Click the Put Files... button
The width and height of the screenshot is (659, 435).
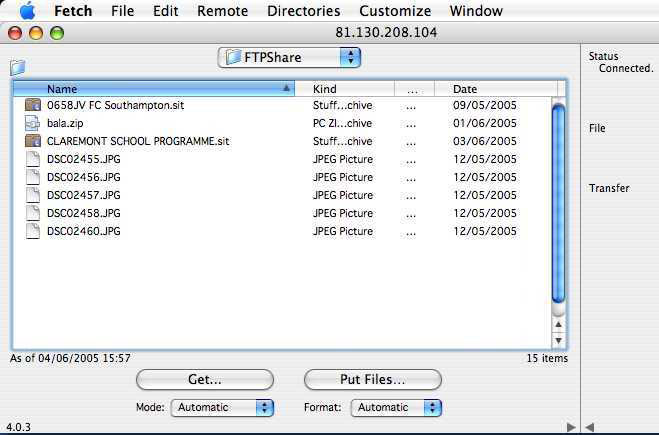coord(372,380)
